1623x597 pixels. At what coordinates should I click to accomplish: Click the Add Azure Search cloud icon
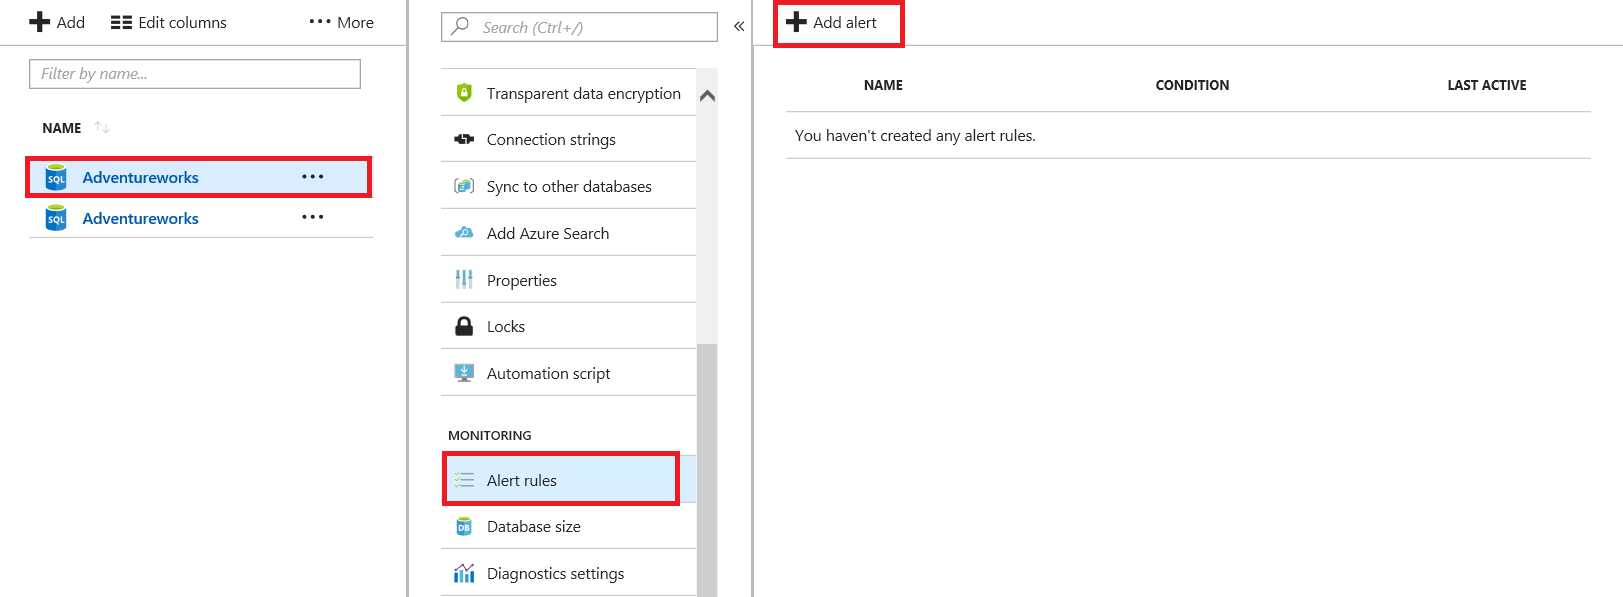(x=464, y=233)
